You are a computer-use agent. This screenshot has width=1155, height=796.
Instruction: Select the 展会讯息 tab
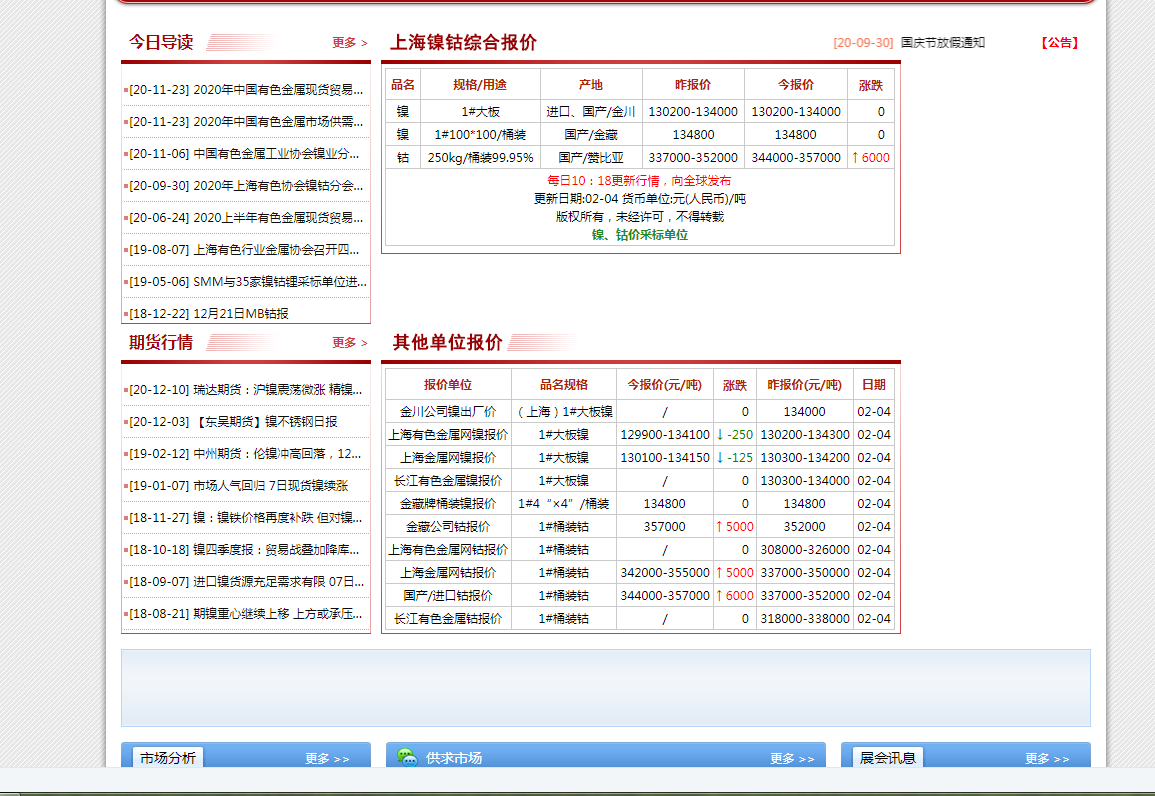click(888, 758)
